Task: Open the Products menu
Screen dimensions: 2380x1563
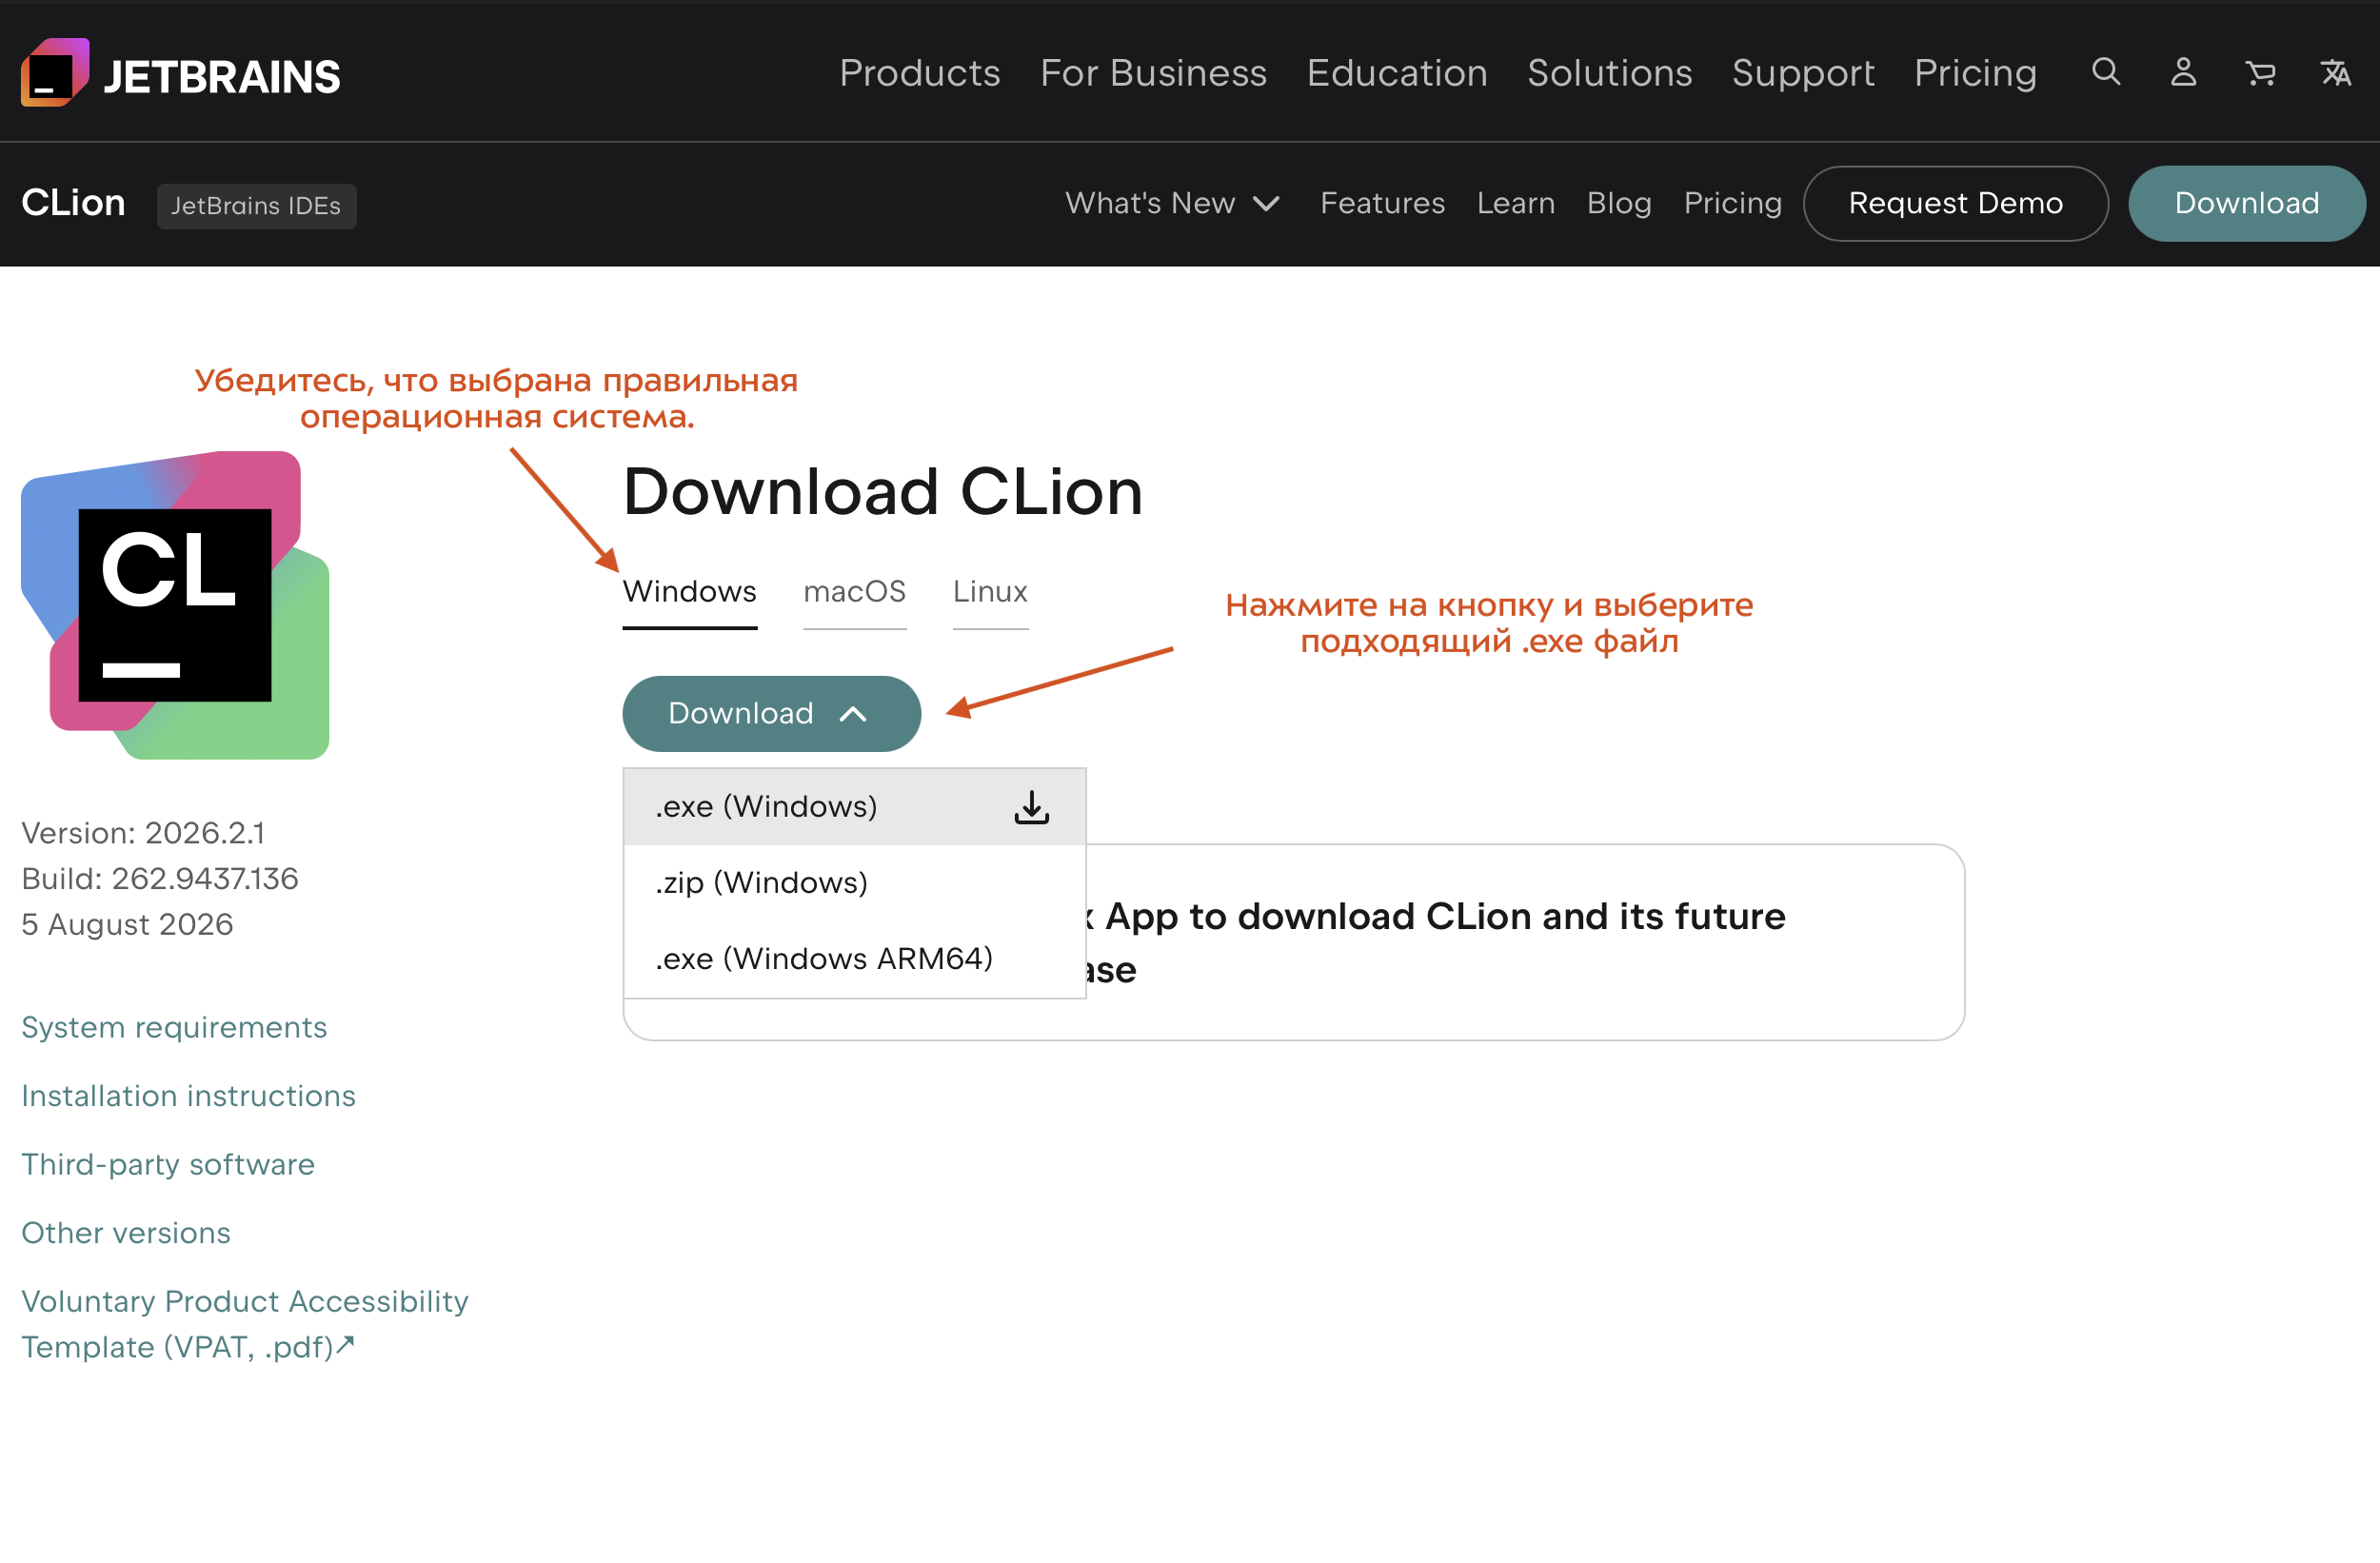Action: (919, 73)
